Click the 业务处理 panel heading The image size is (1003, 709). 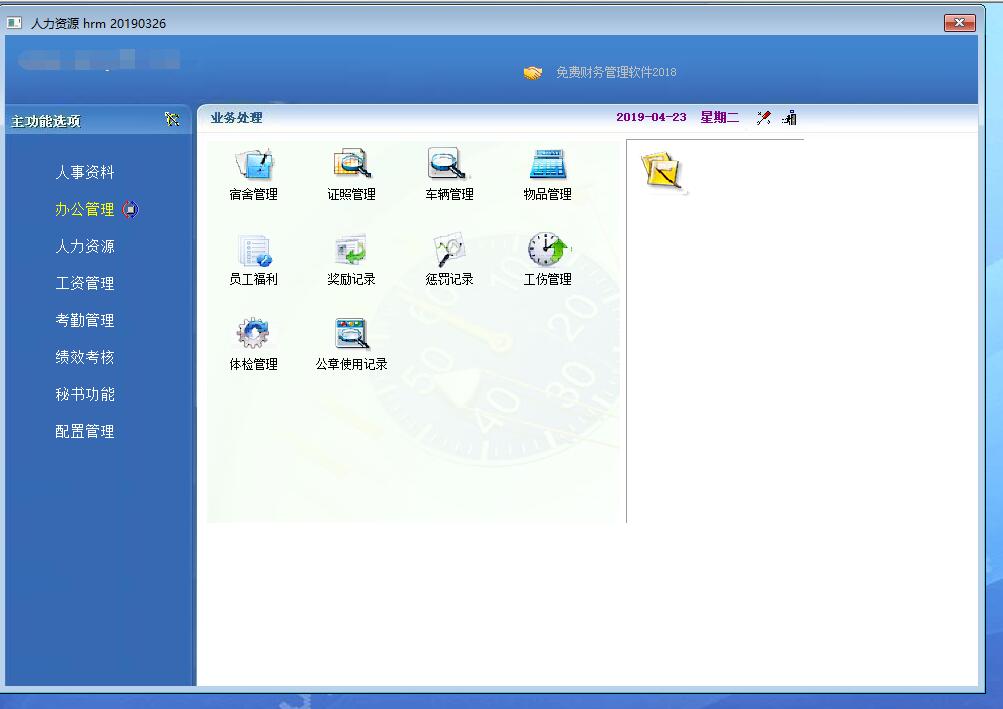237,118
